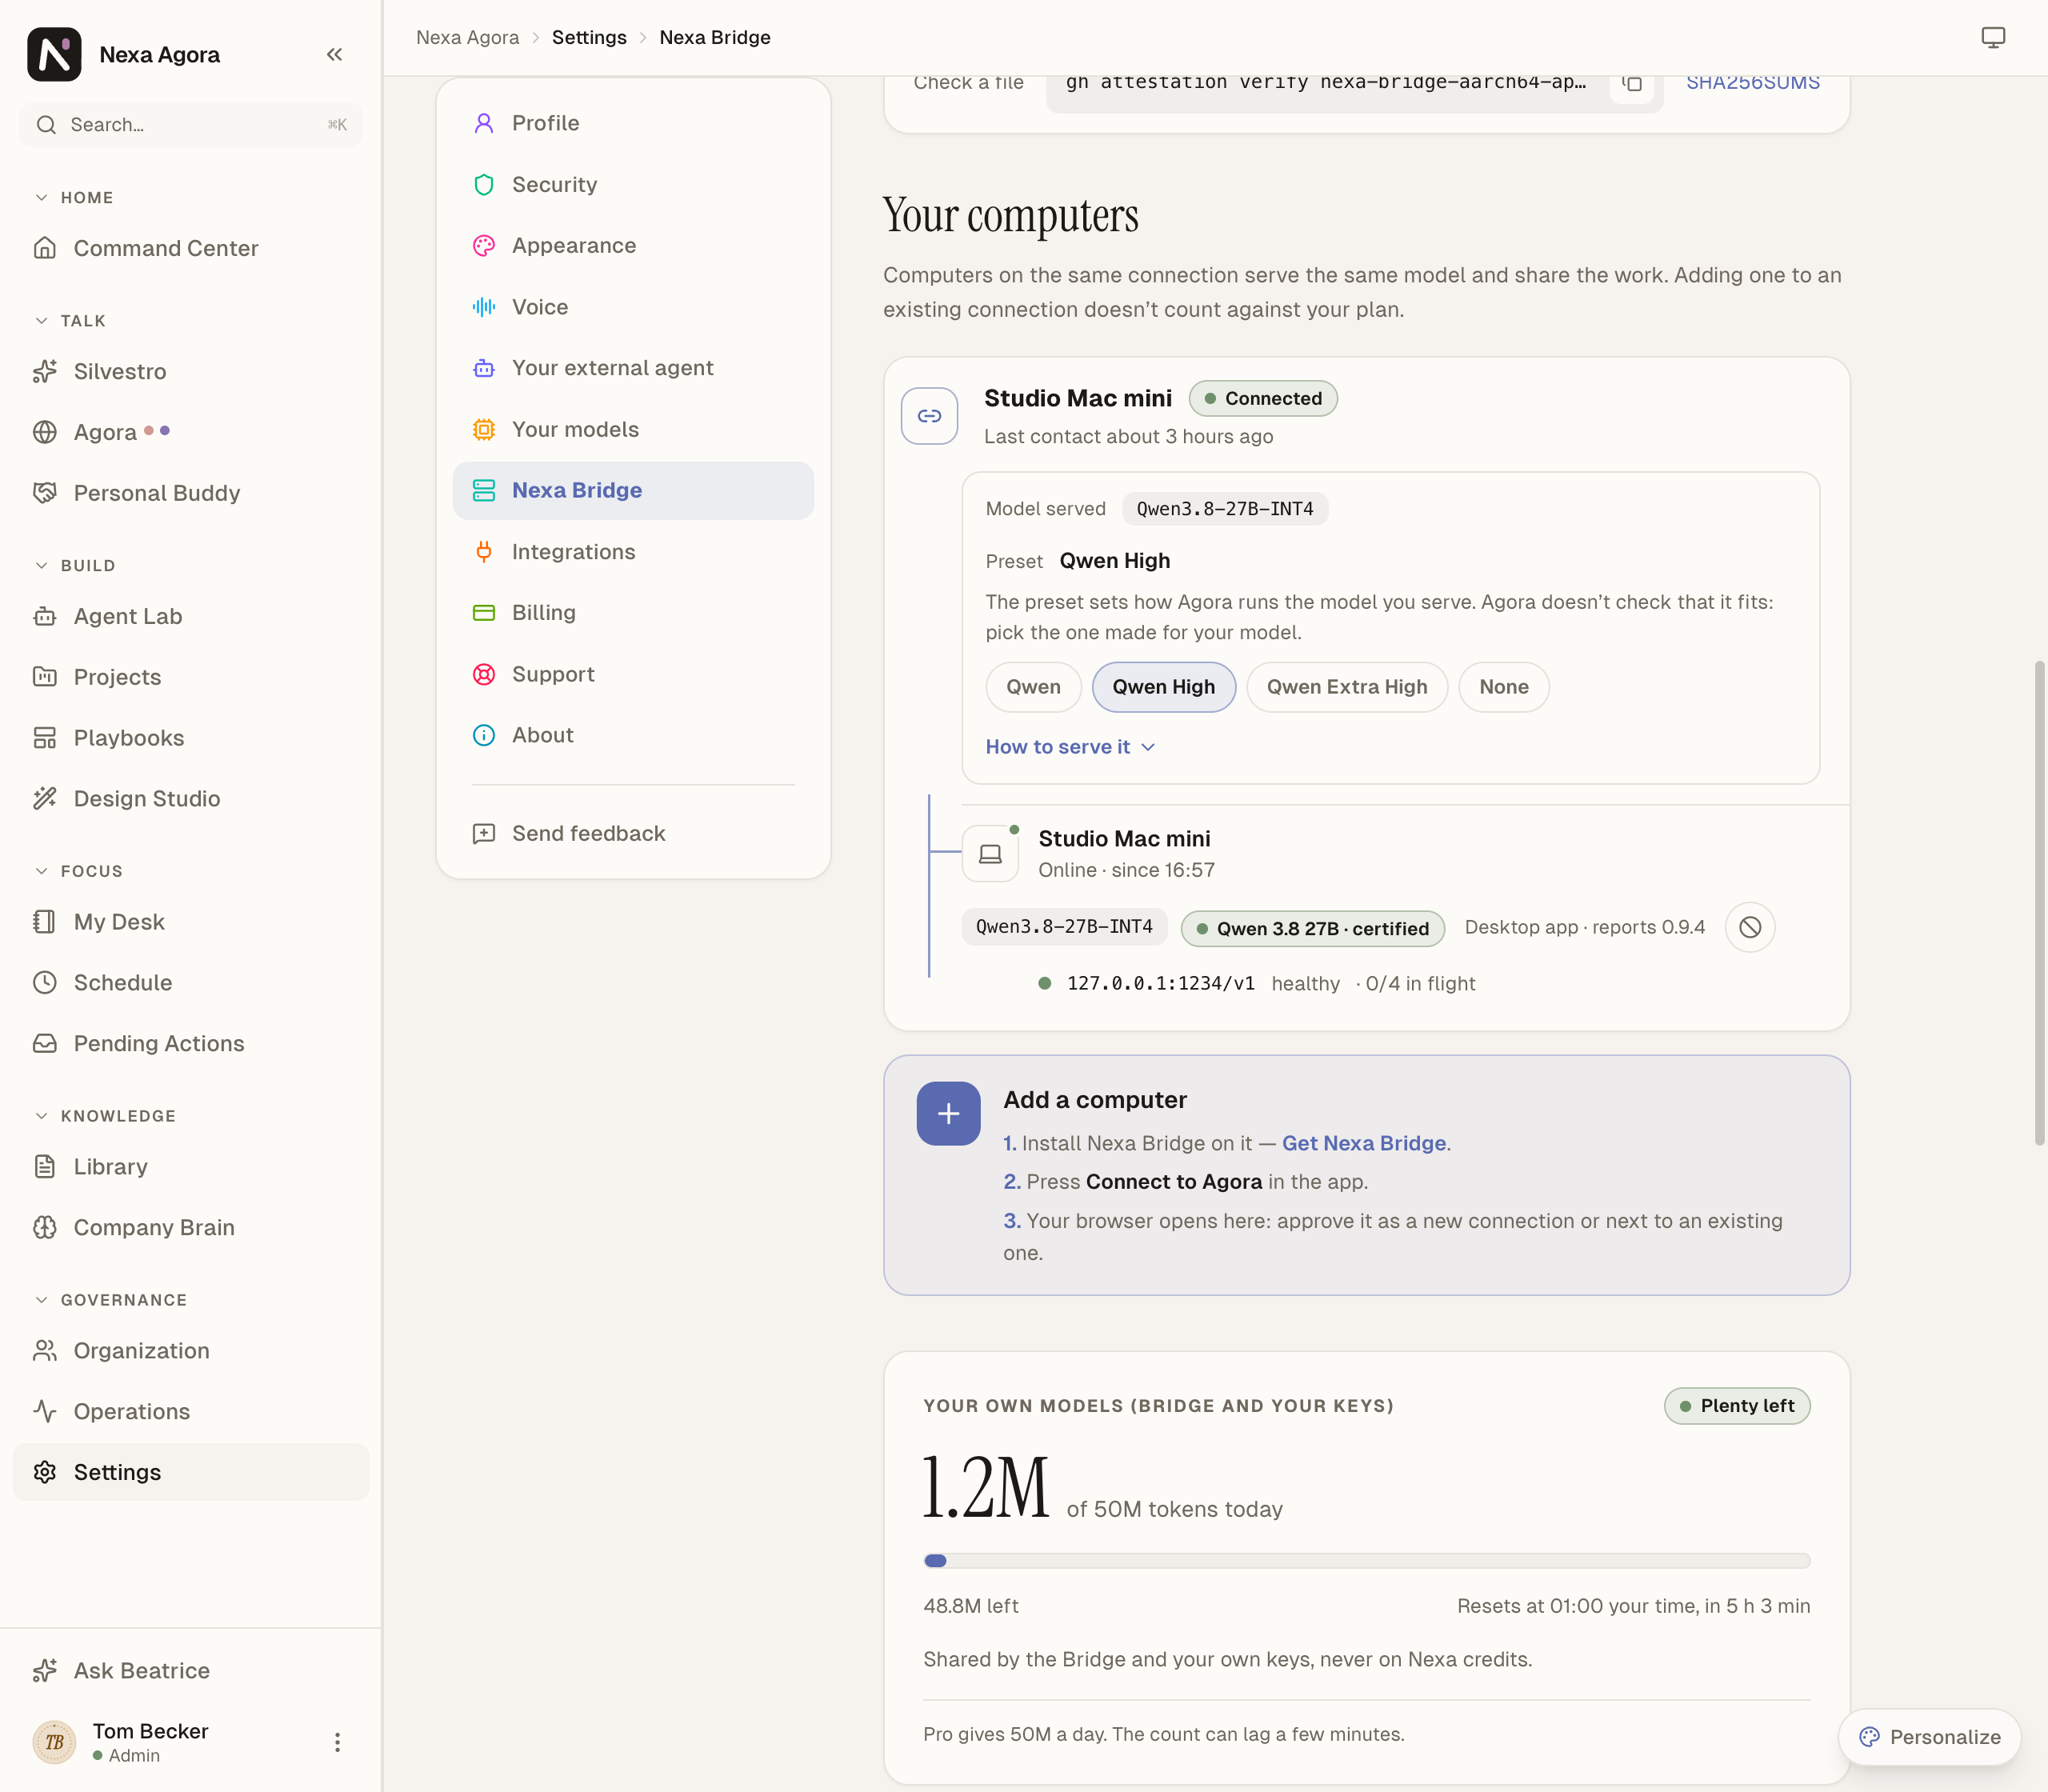Click the link icon beside Studio Mac mini connection
Viewport: 2048px width, 1792px height.
click(929, 416)
